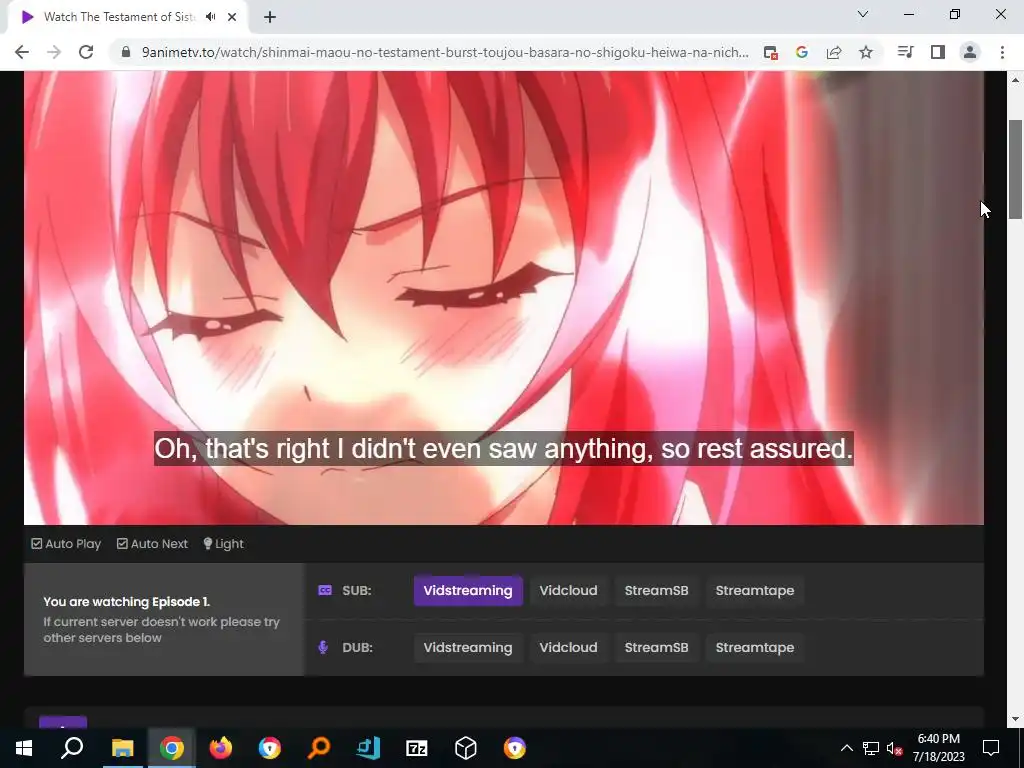The image size is (1024, 768).
Task: Open the media control icon in toolbar
Action: pyautogui.click(x=905, y=52)
